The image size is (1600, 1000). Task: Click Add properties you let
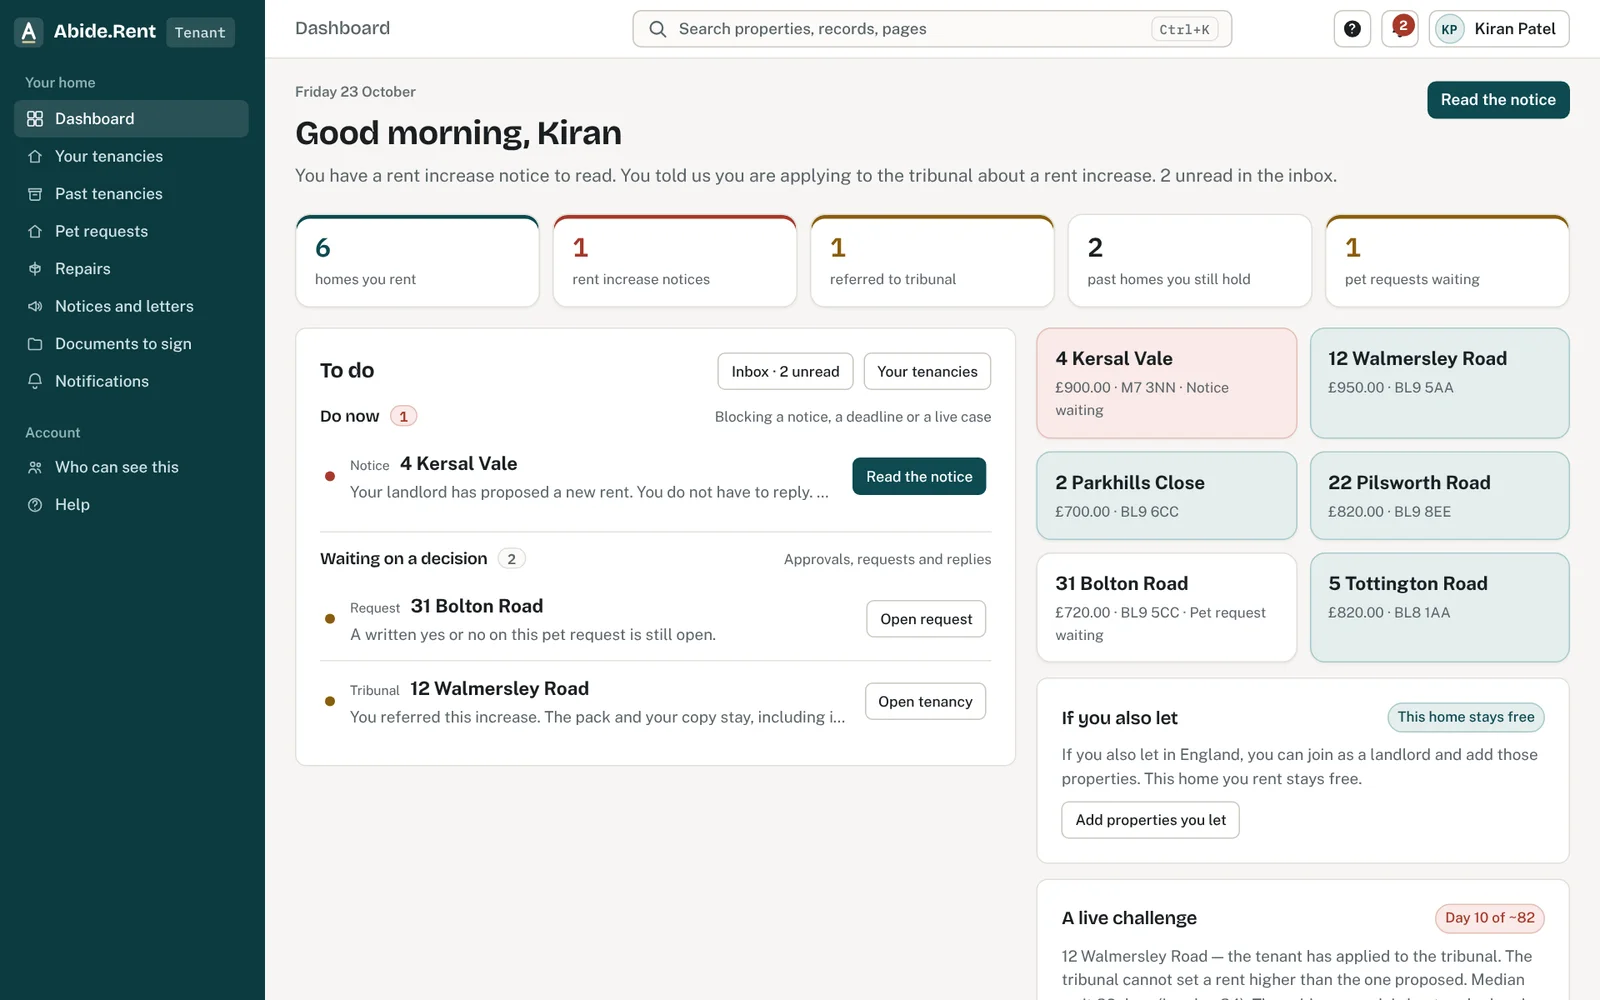pyautogui.click(x=1150, y=820)
